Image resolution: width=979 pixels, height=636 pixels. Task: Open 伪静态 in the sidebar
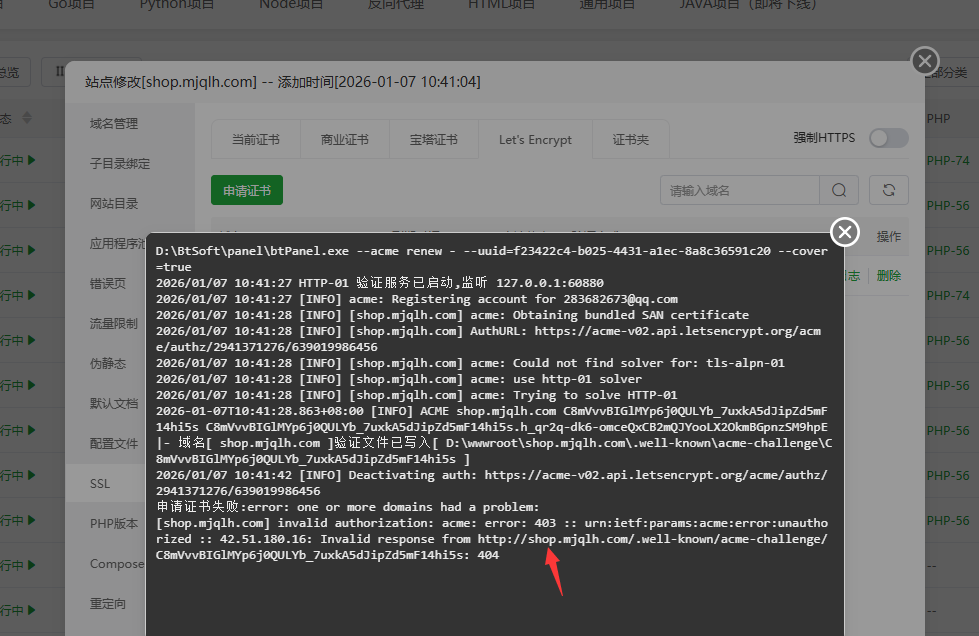point(107,363)
